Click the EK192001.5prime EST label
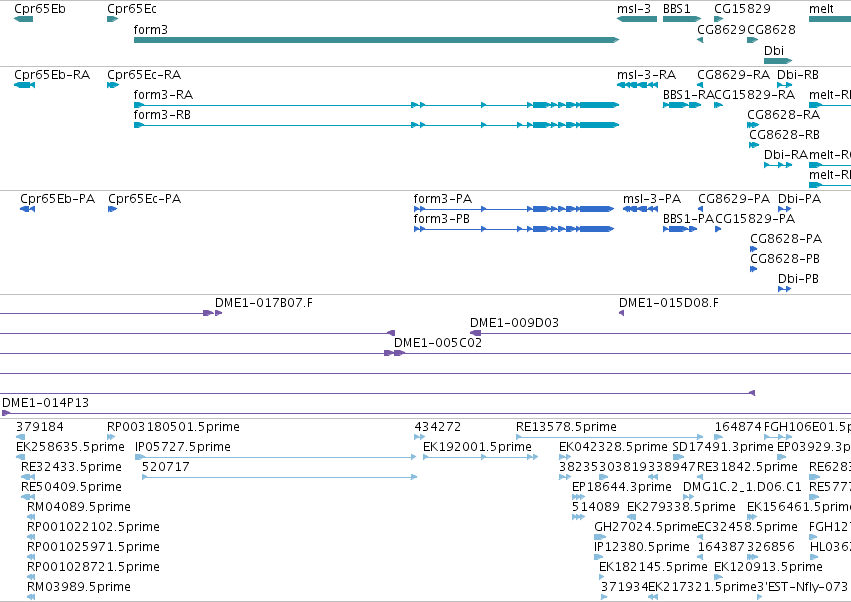 pyautogui.click(x=477, y=447)
